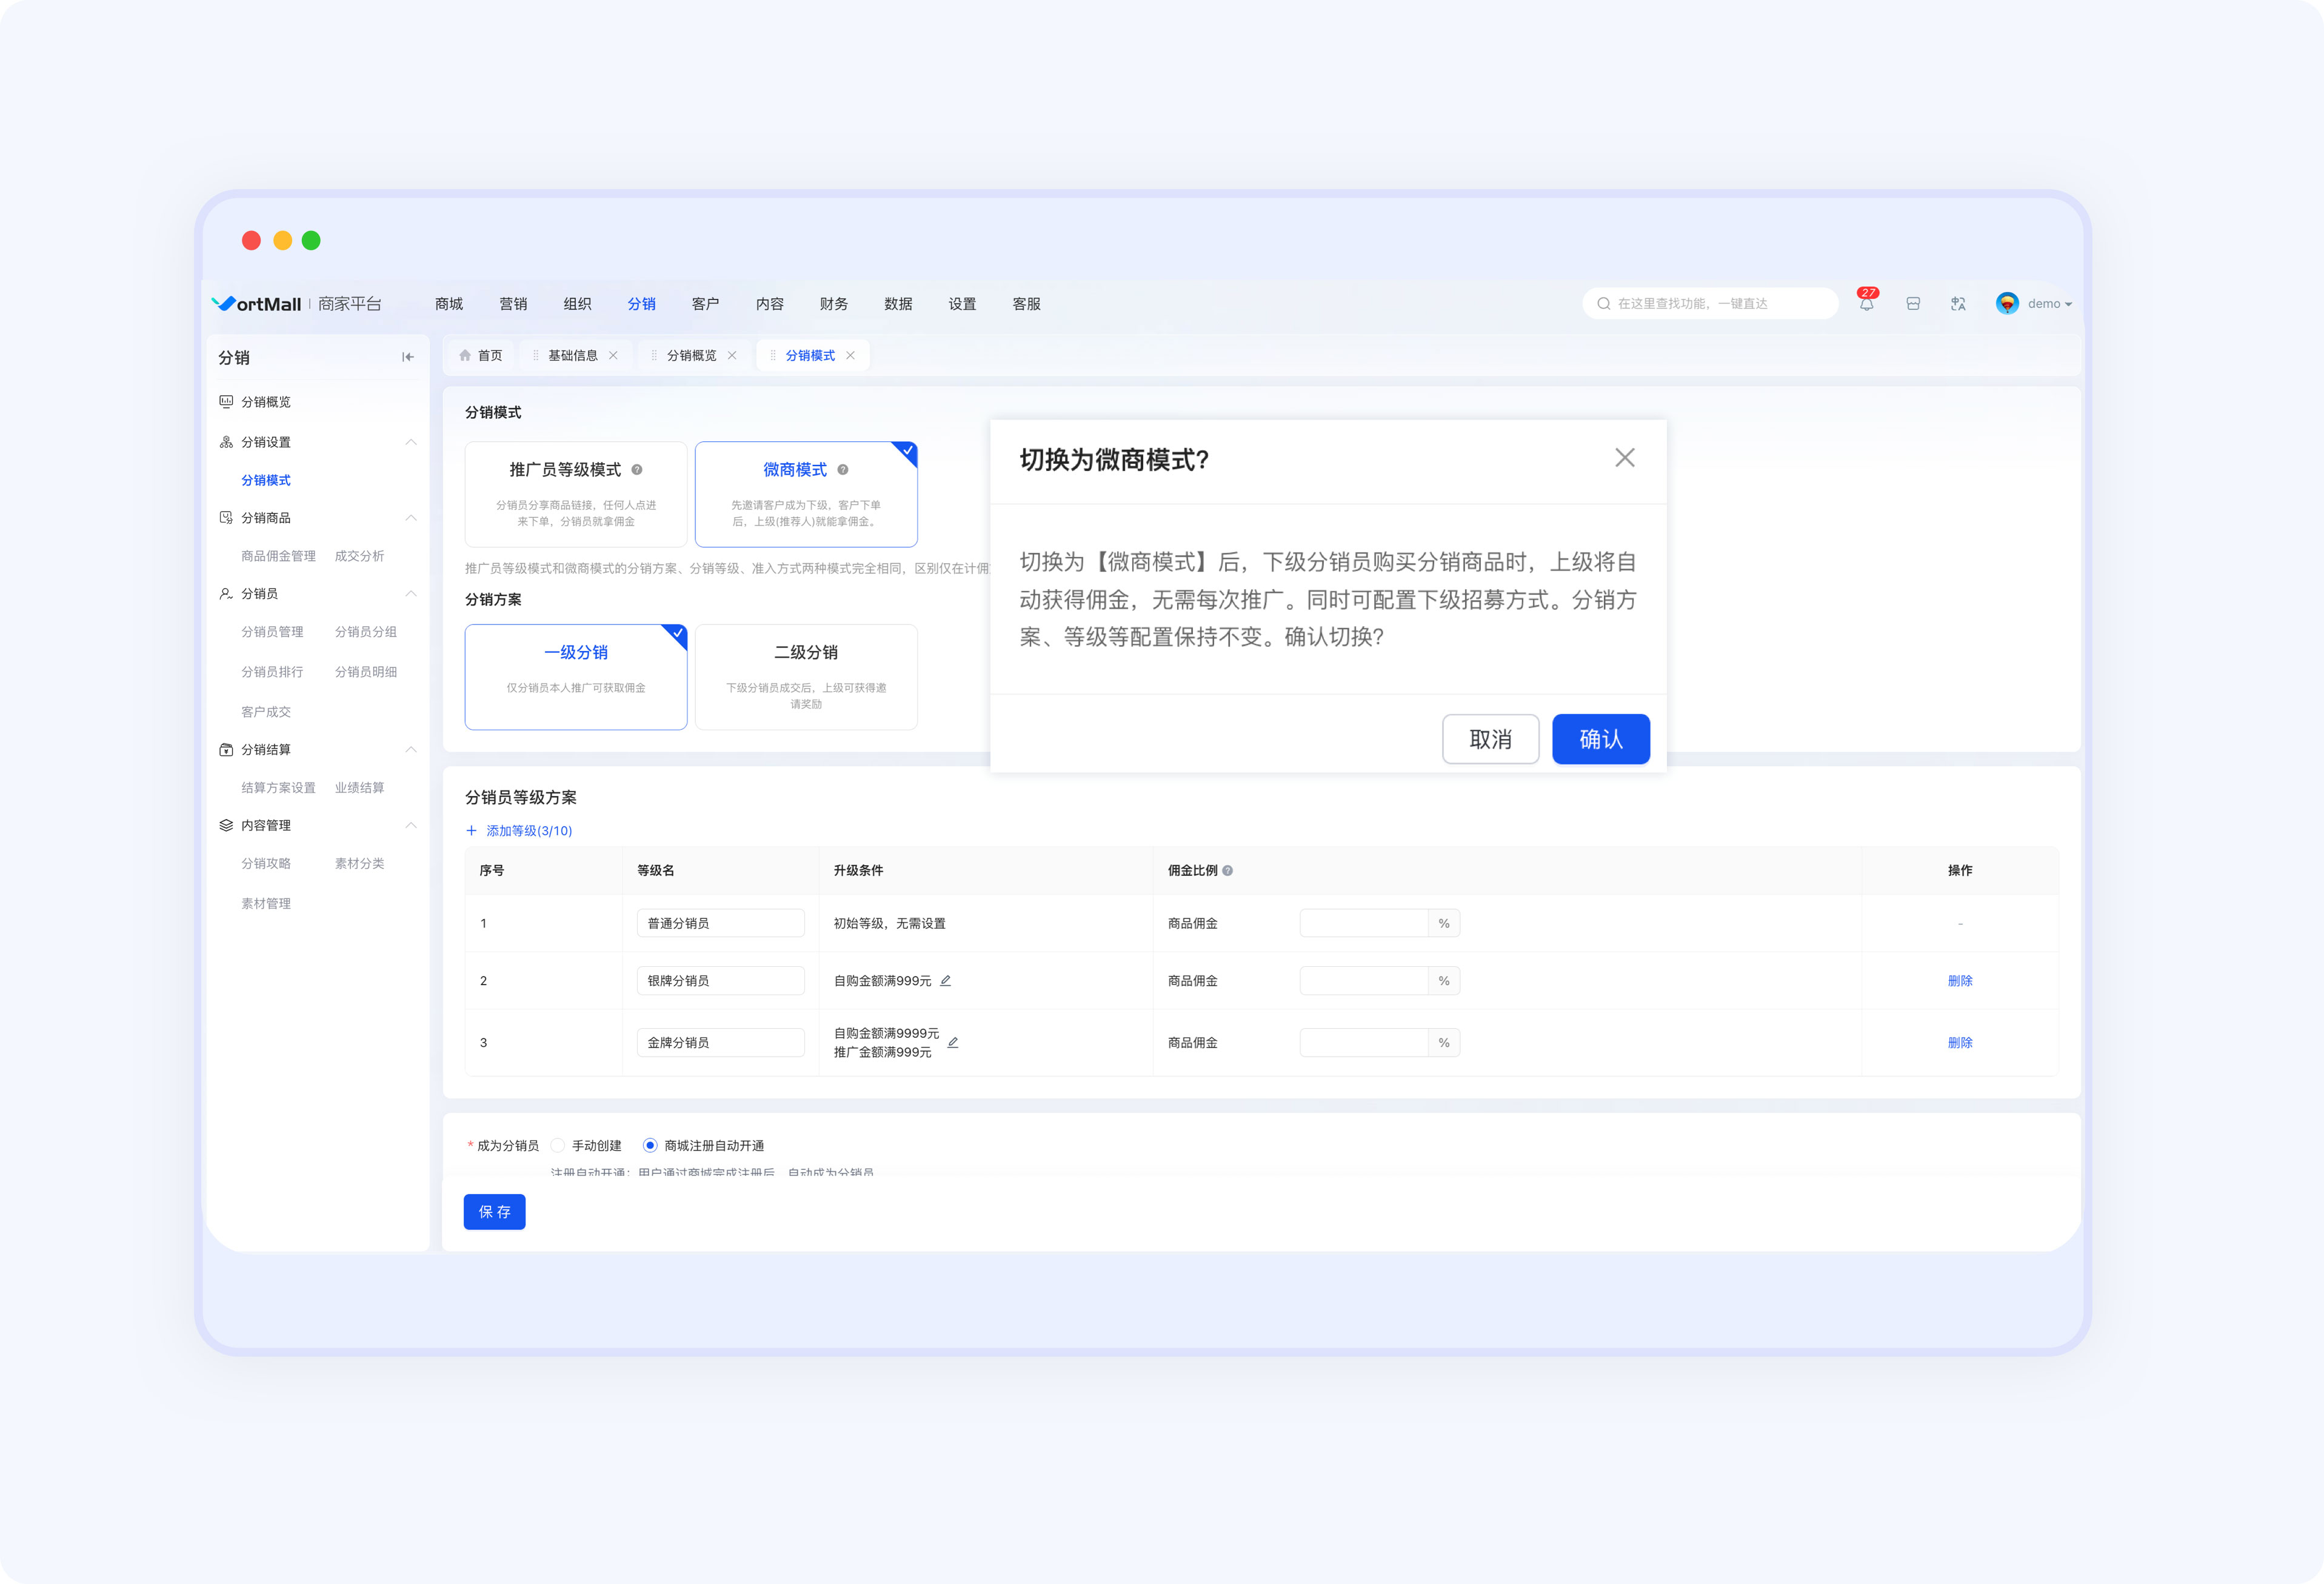Delete the 银牌分销员 level row
Screen dimensions: 2324x1584
pyautogui.click(x=1960, y=981)
